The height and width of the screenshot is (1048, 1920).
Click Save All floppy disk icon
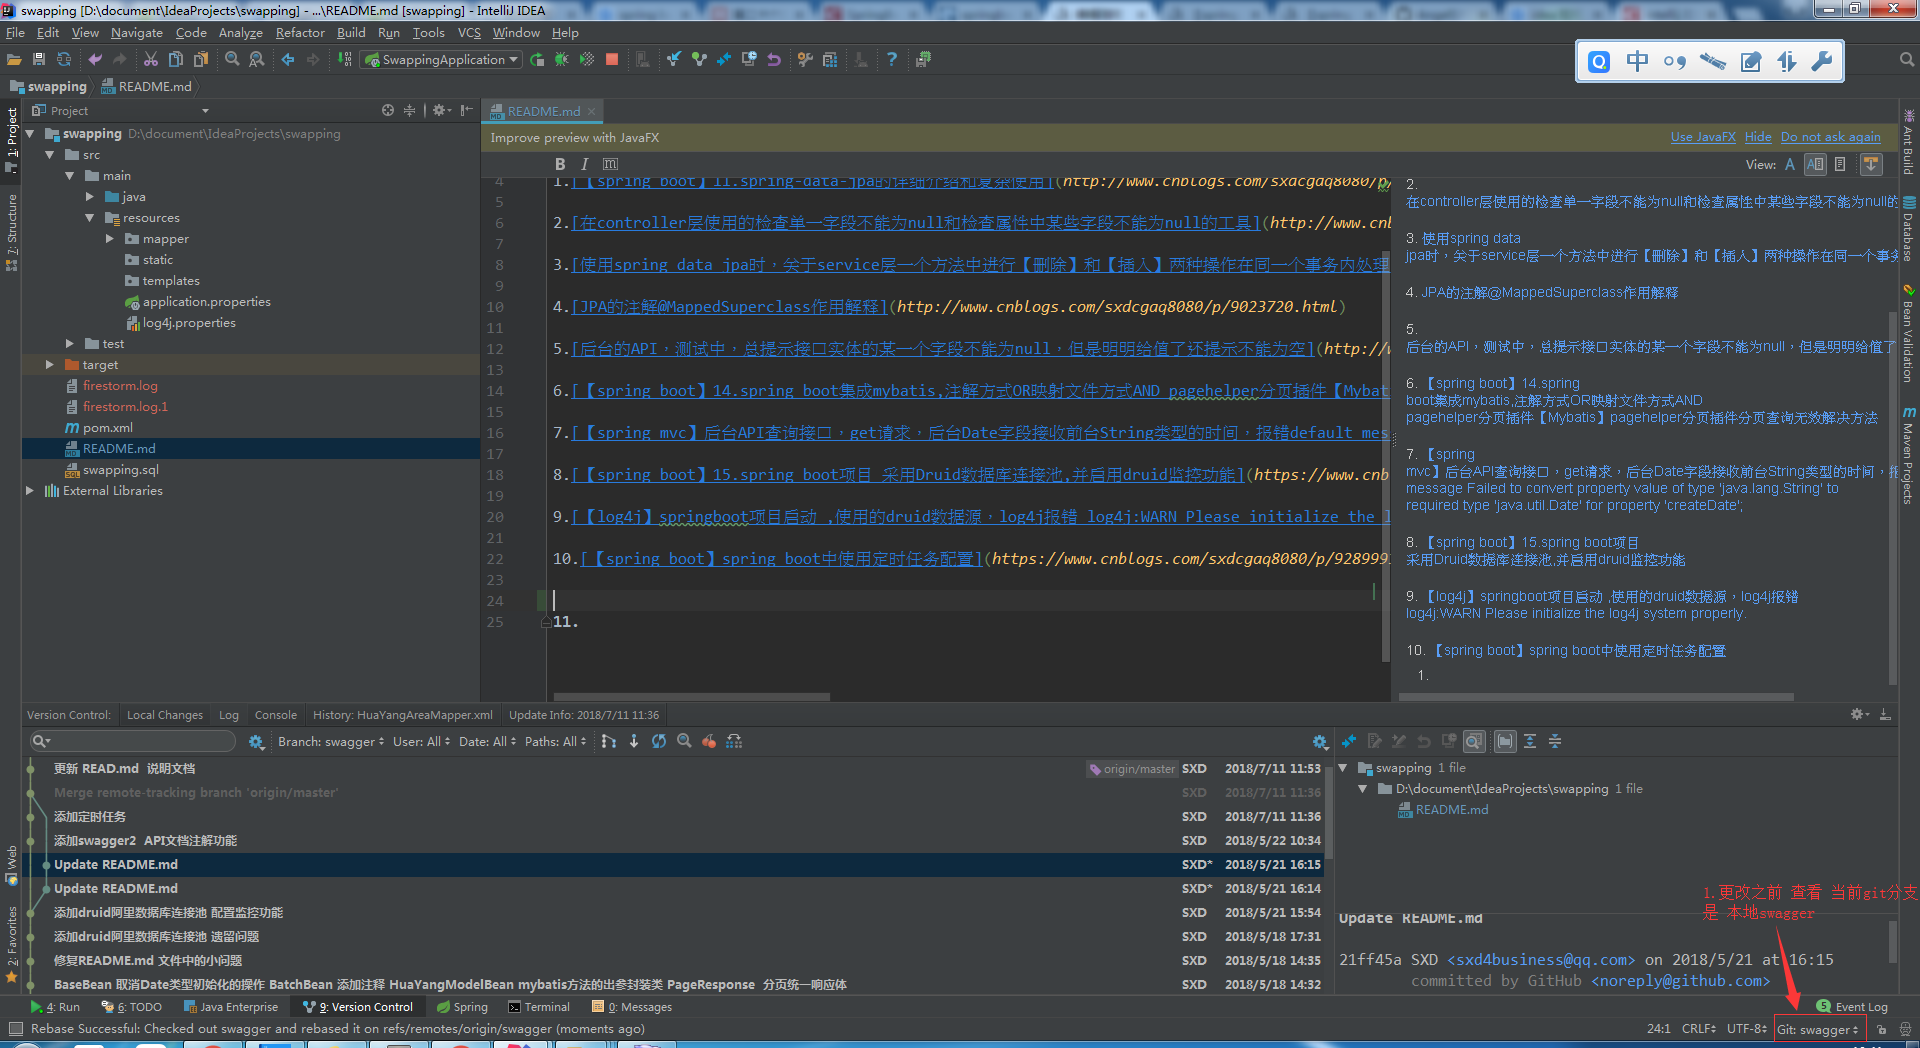pos(39,60)
